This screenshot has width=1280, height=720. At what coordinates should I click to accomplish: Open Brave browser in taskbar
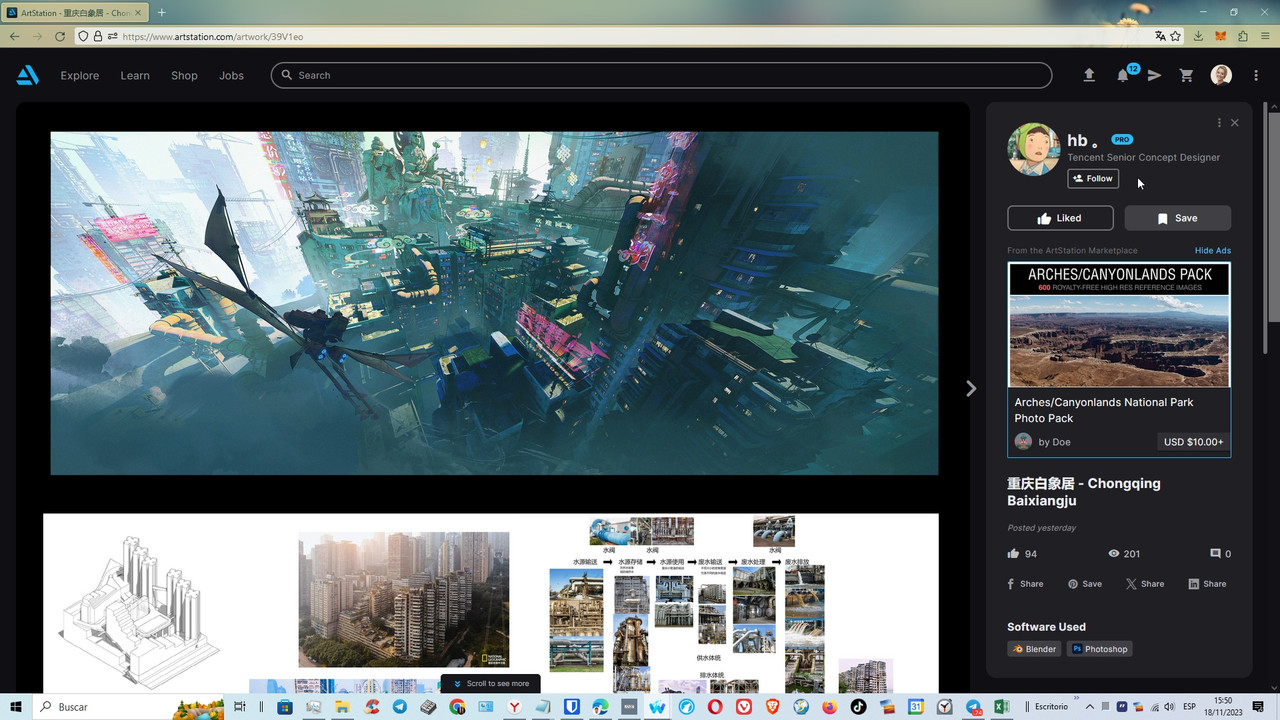tap(773, 707)
